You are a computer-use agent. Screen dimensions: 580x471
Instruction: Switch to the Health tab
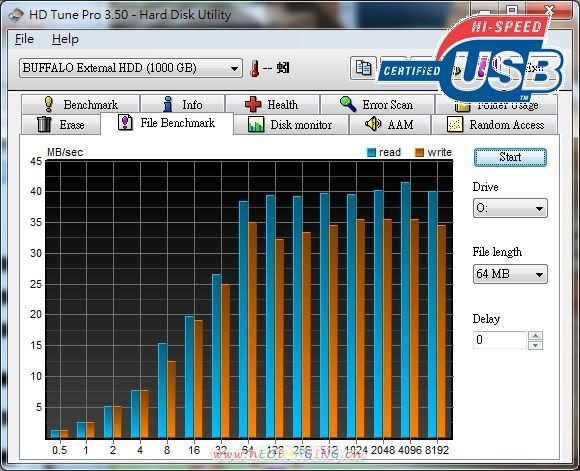[x=272, y=105]
